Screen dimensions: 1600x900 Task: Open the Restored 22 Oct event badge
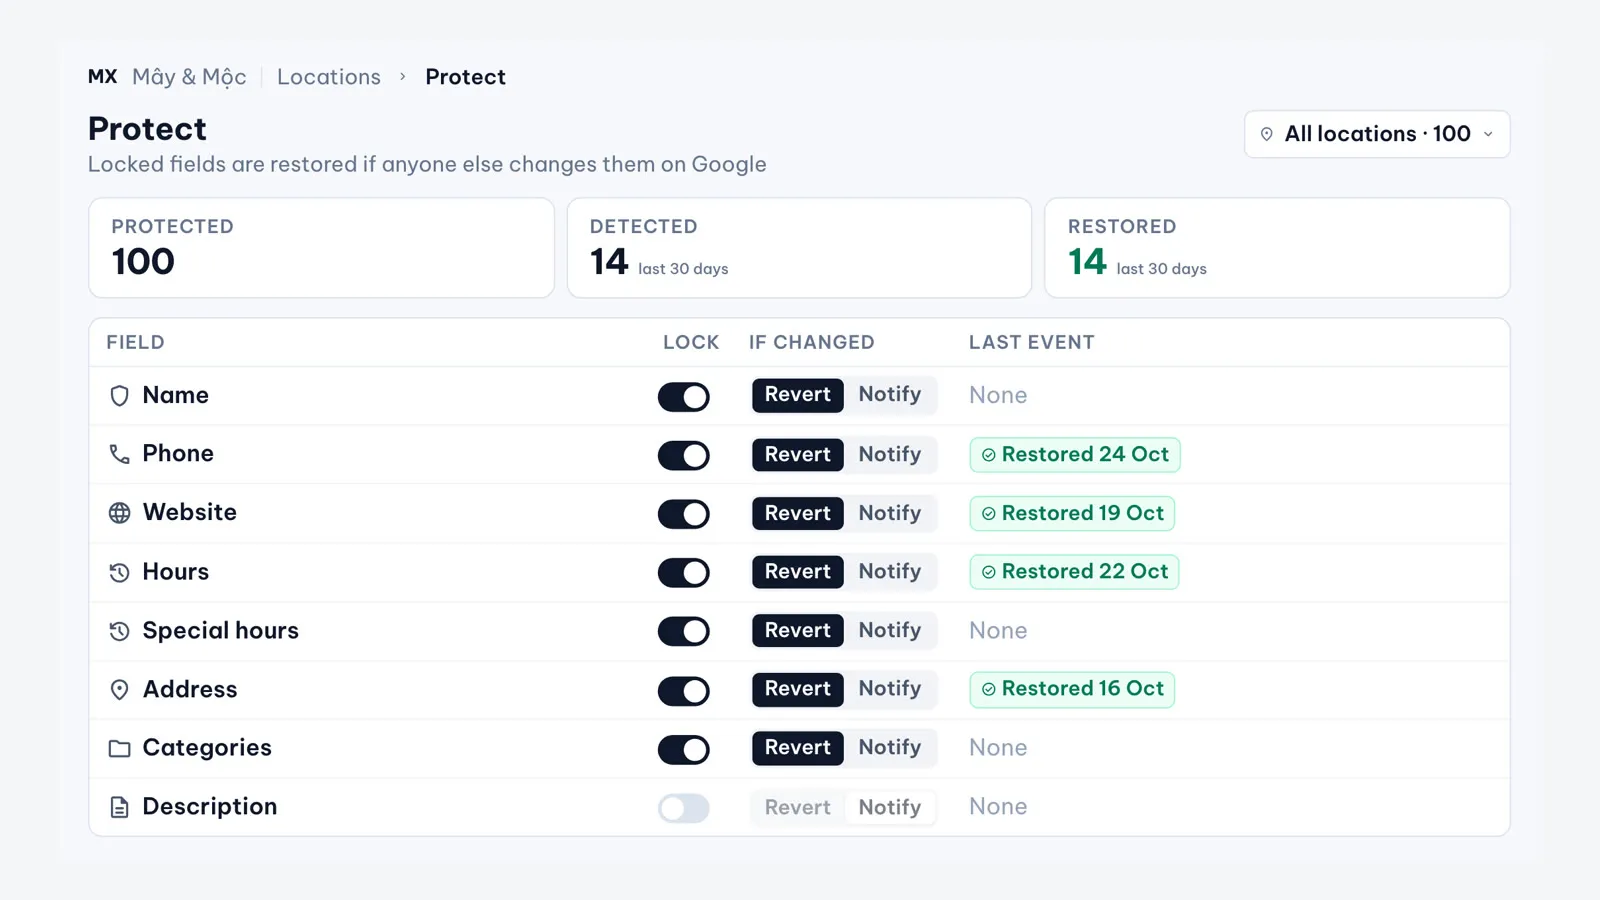pos(1074,572)
